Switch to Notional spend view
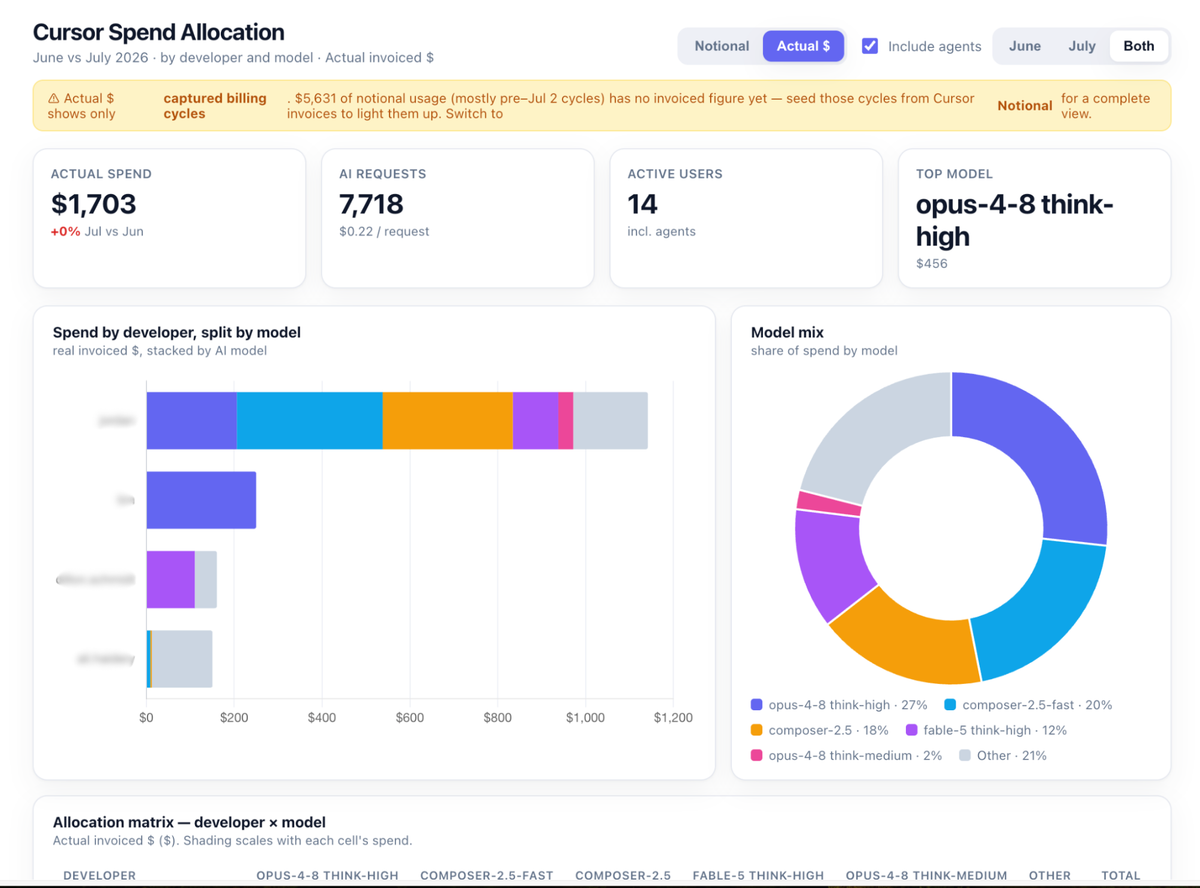Screen dimensions: 1200x888 click(x=721, y=46)
